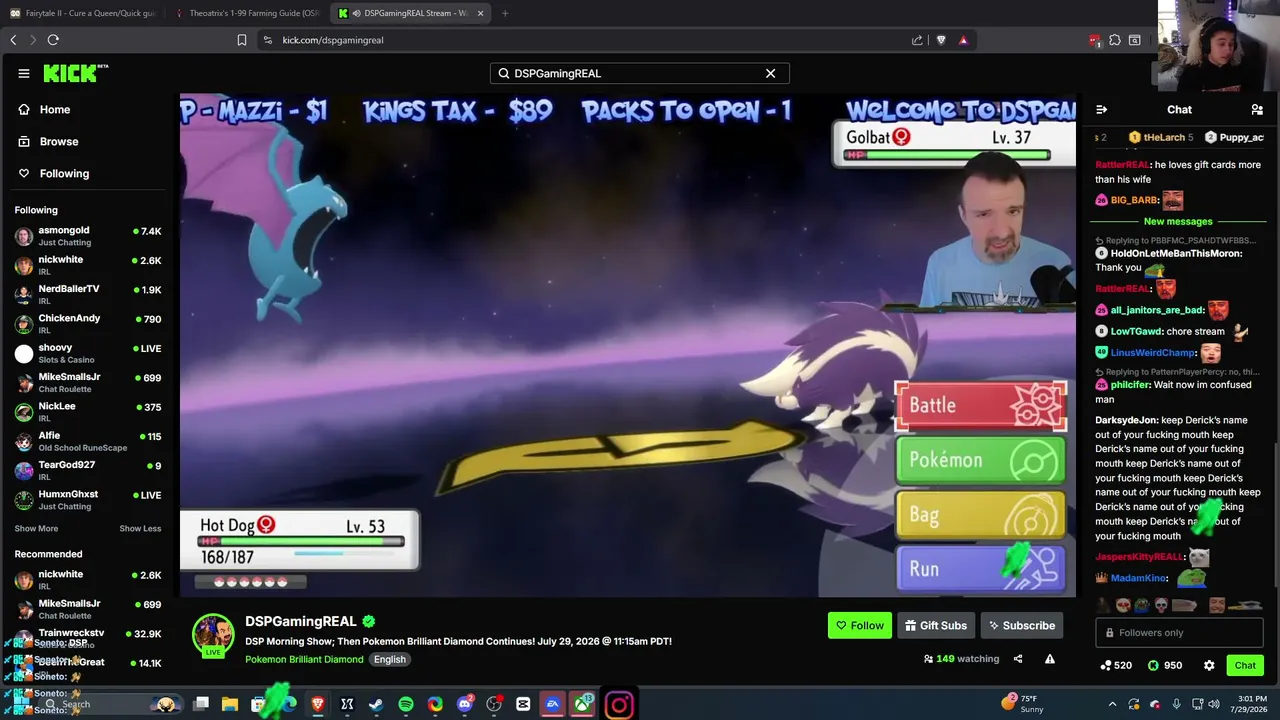Open shoovy channel in Following list
This screenshot has height=720, width=1280.
88,353
